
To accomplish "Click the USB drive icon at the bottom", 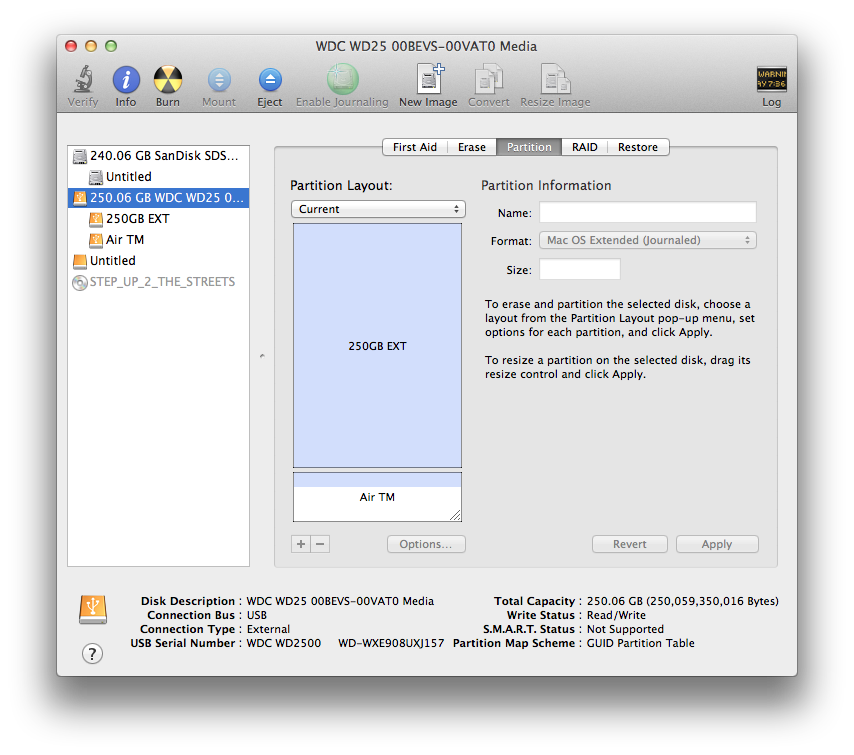I will coord(93,610).
